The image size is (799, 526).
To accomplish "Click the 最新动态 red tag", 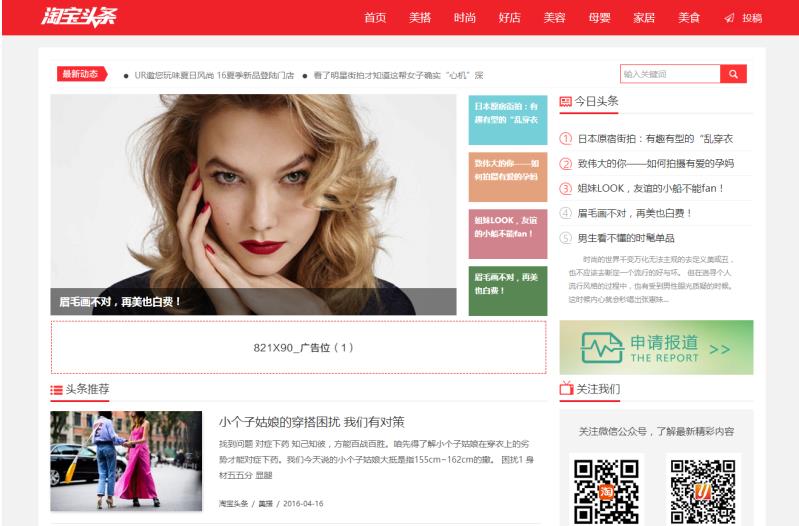I will tap(82, 74).
